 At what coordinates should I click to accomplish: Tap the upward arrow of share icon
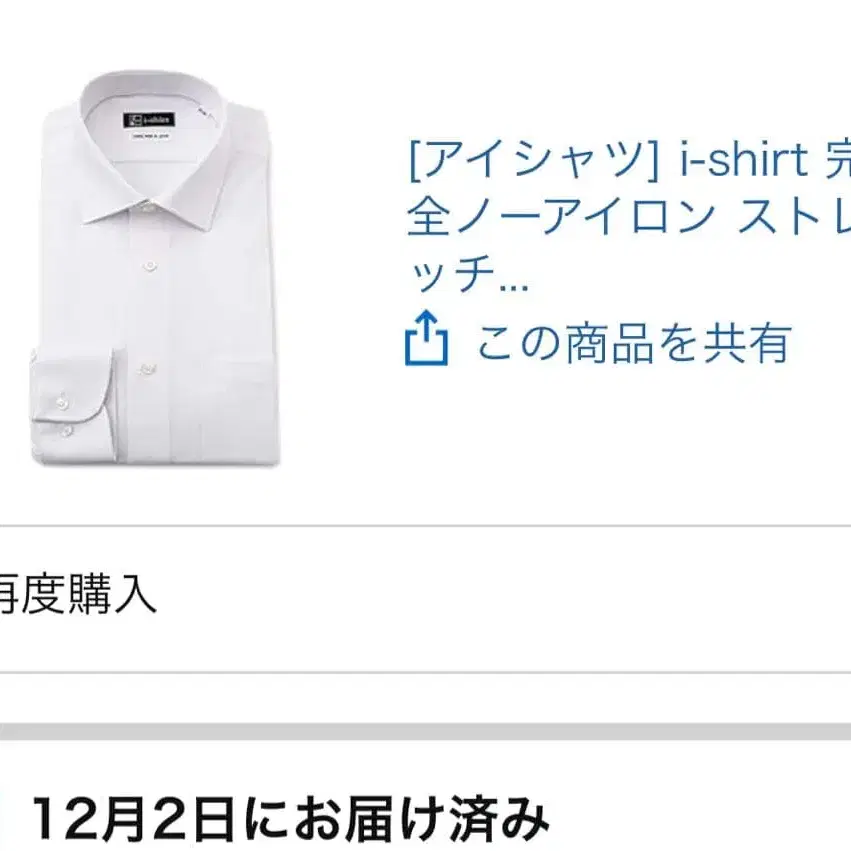click(x=428, y=327)
